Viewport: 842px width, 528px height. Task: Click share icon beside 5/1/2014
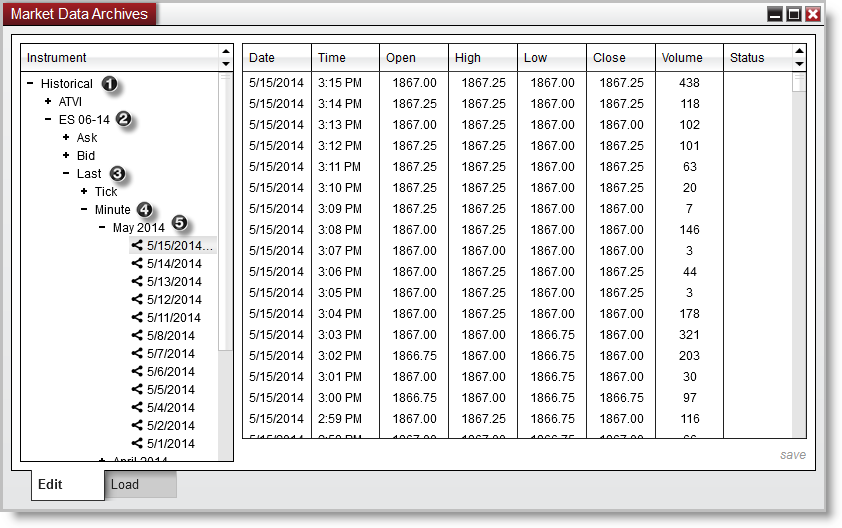[137, 443]
